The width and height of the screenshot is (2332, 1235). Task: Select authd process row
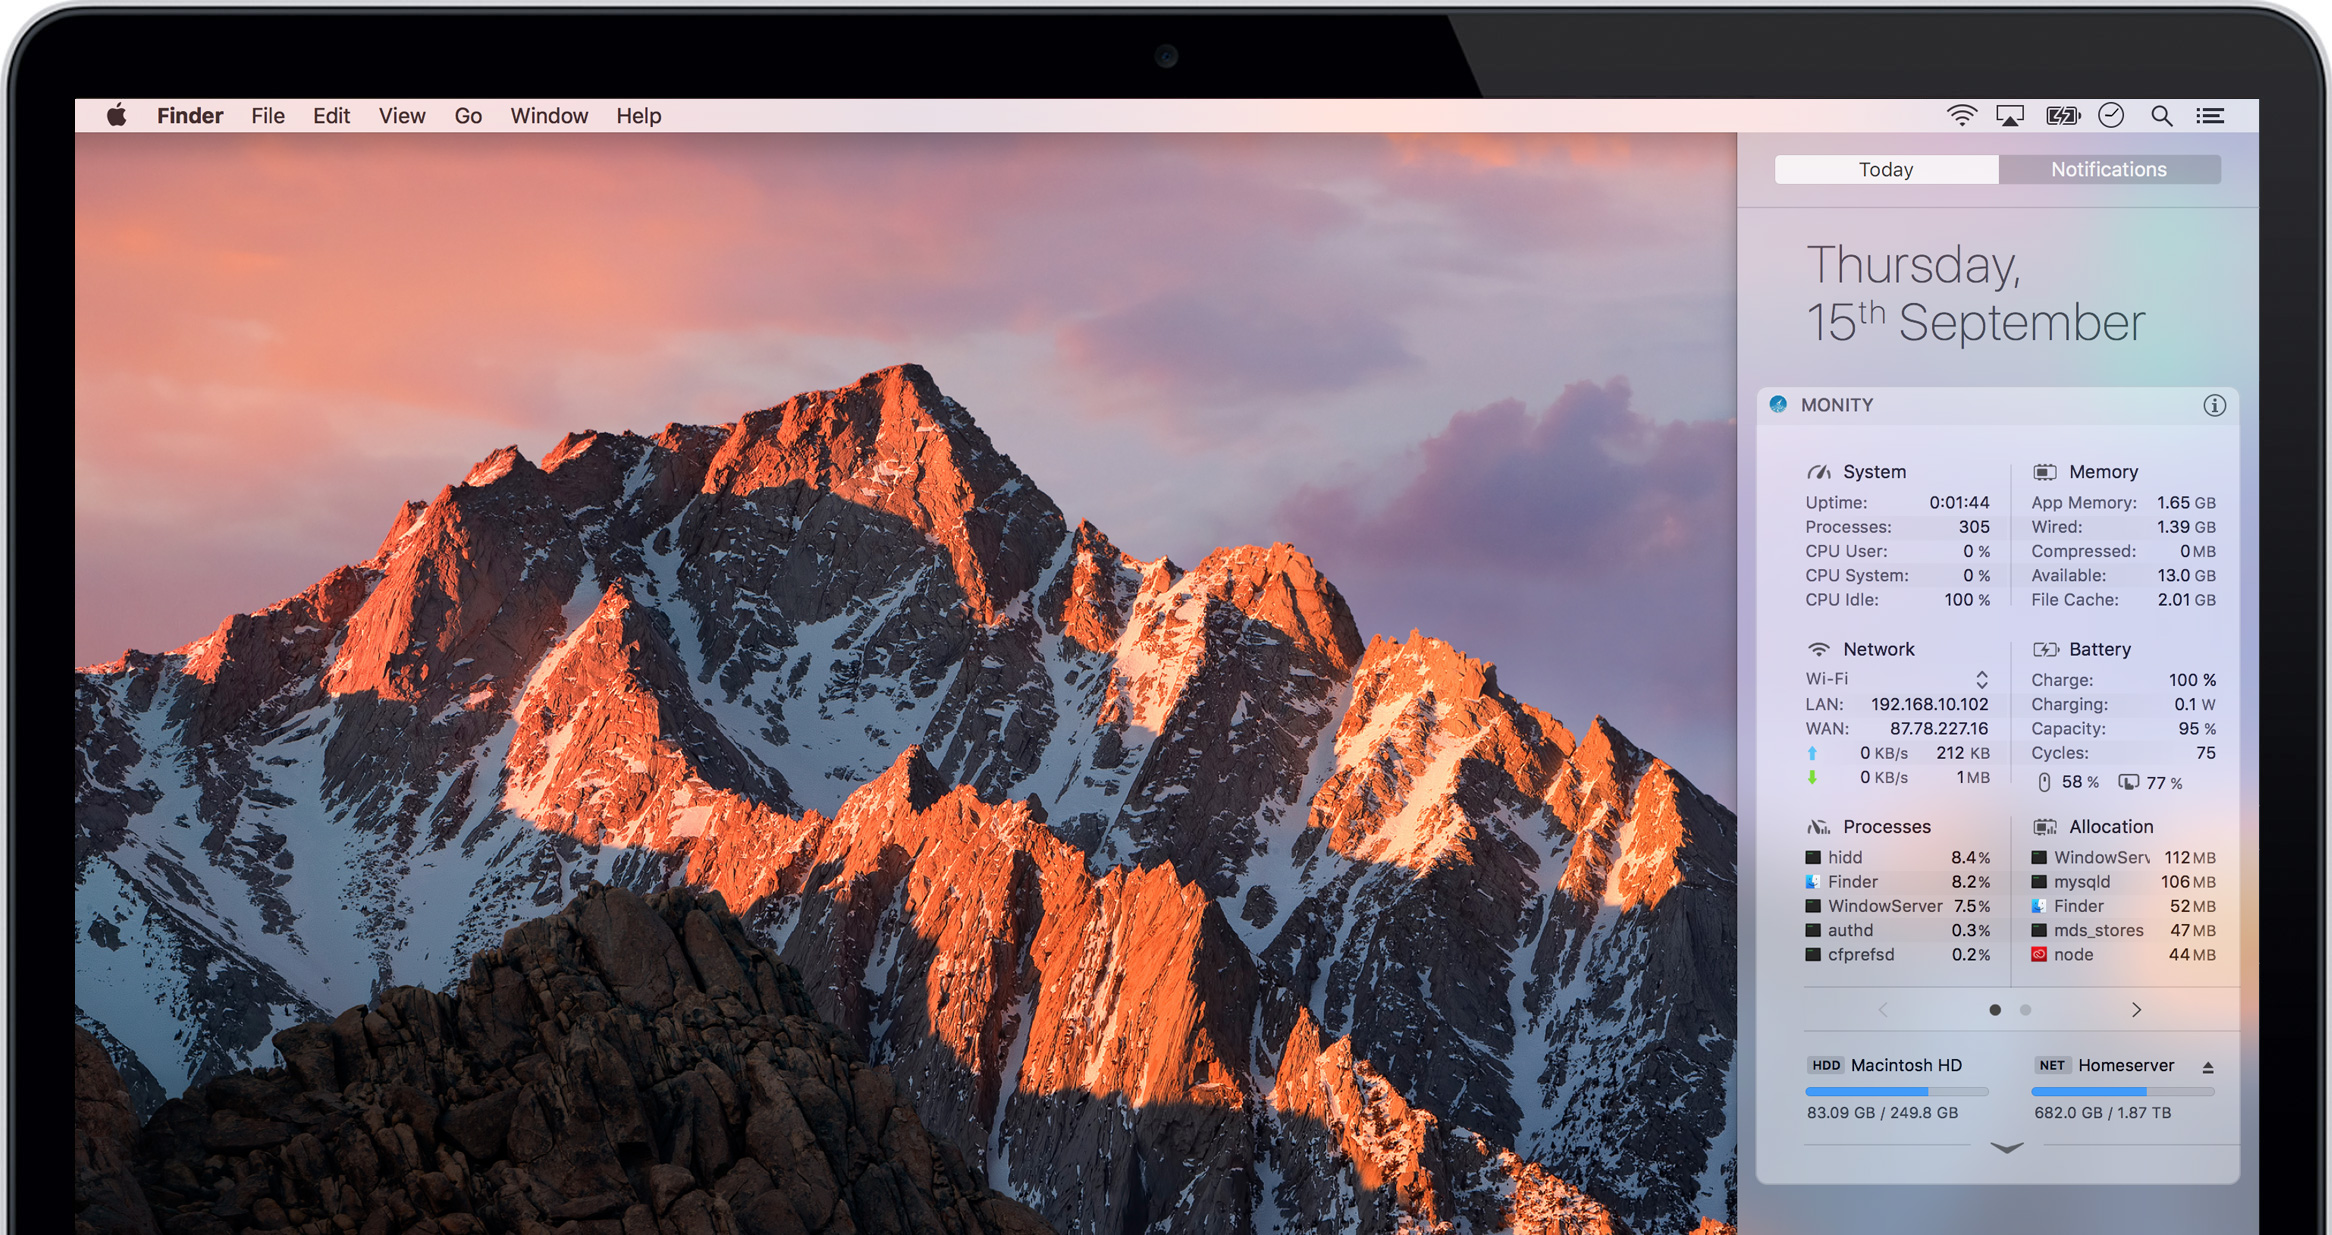(1897, 930)
